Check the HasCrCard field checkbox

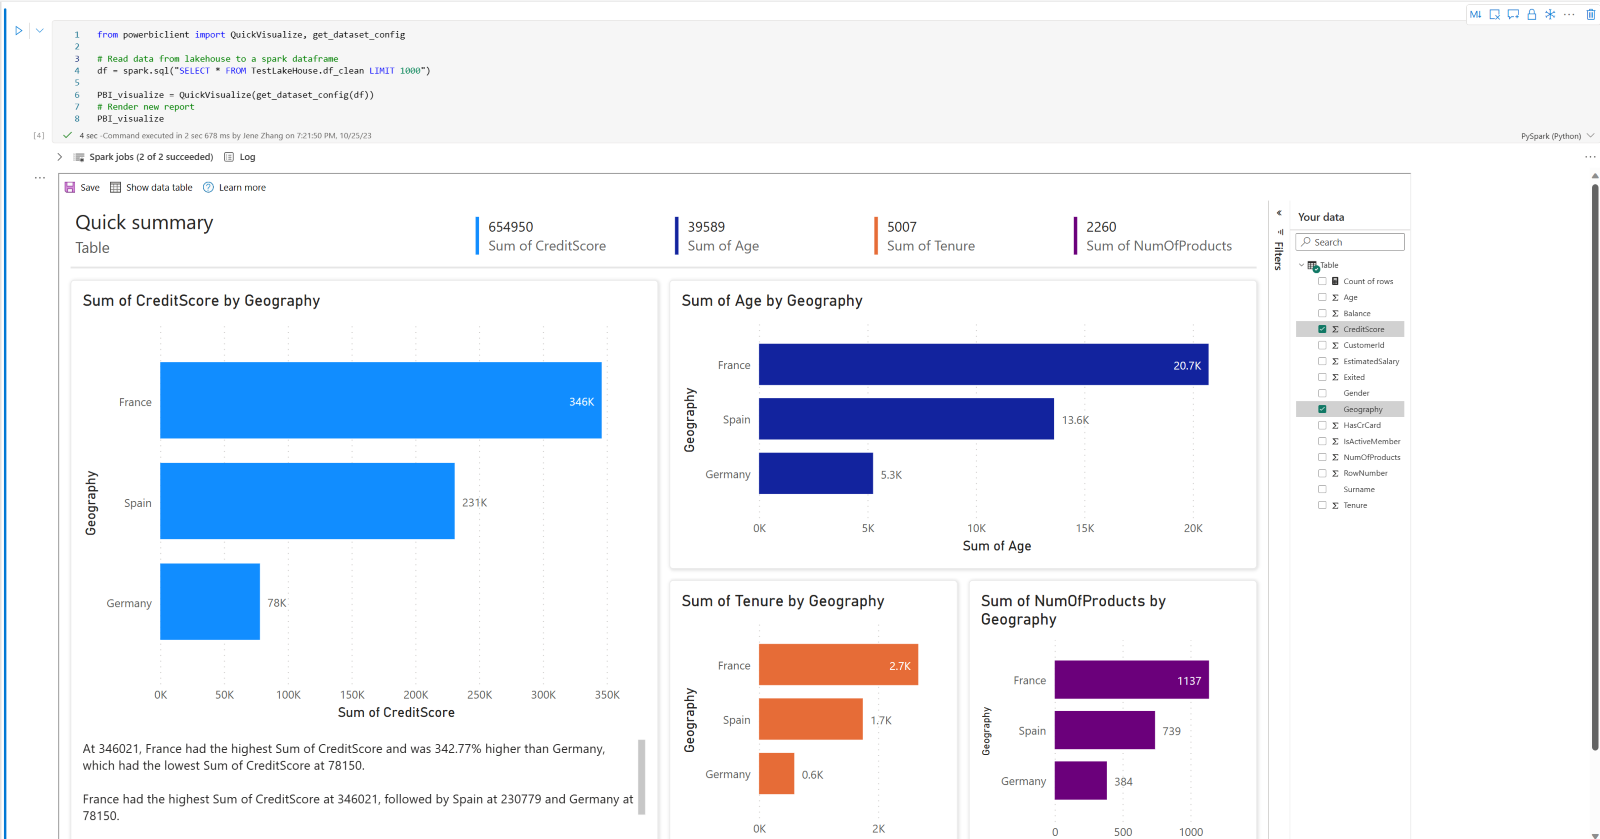click(x=1322, y=425)
